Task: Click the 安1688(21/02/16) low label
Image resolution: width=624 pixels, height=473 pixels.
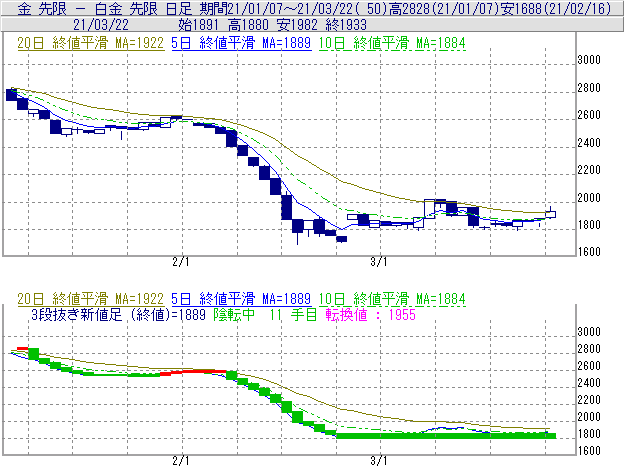Action: 556,8
